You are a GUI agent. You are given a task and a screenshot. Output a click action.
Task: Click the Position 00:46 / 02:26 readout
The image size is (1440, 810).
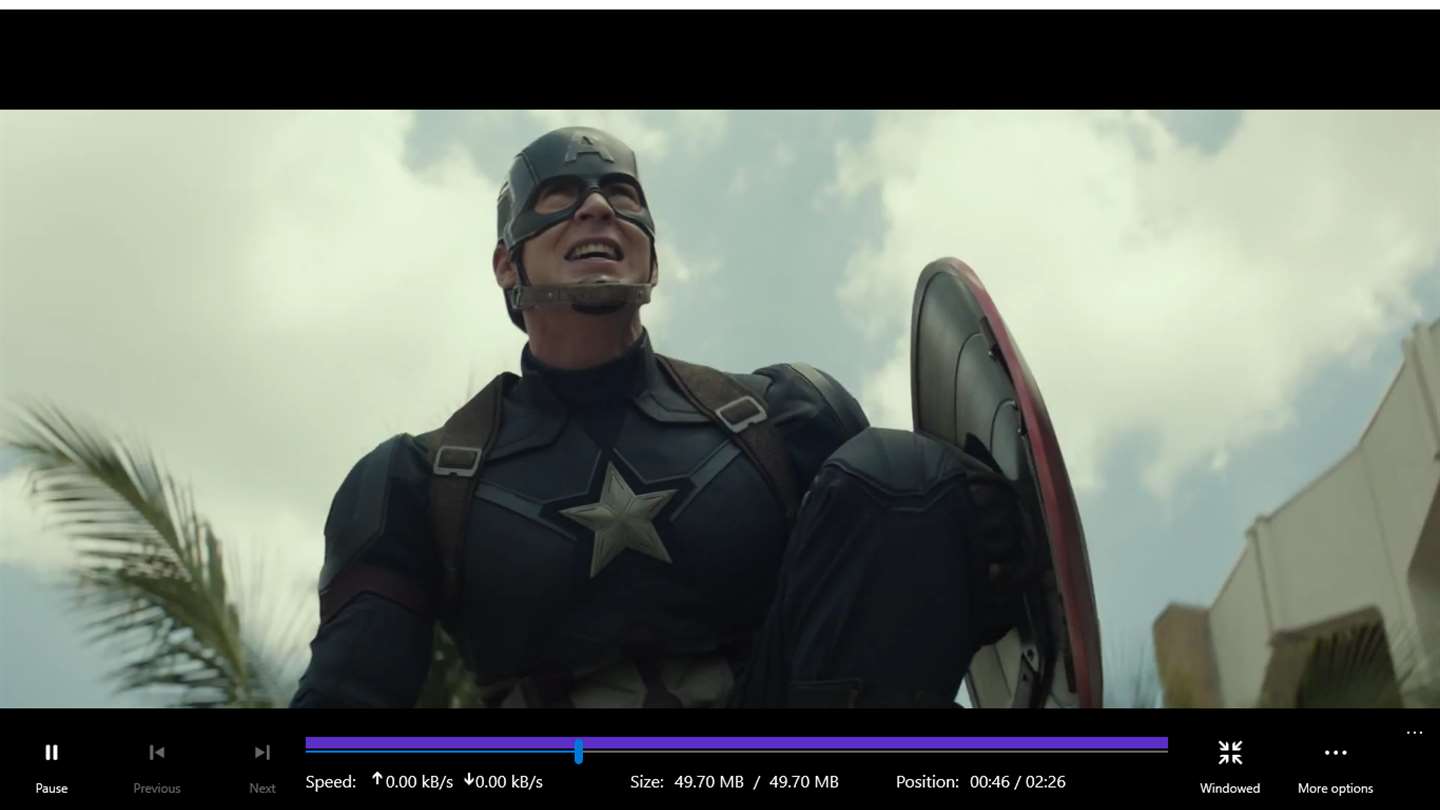click(980, 782)
